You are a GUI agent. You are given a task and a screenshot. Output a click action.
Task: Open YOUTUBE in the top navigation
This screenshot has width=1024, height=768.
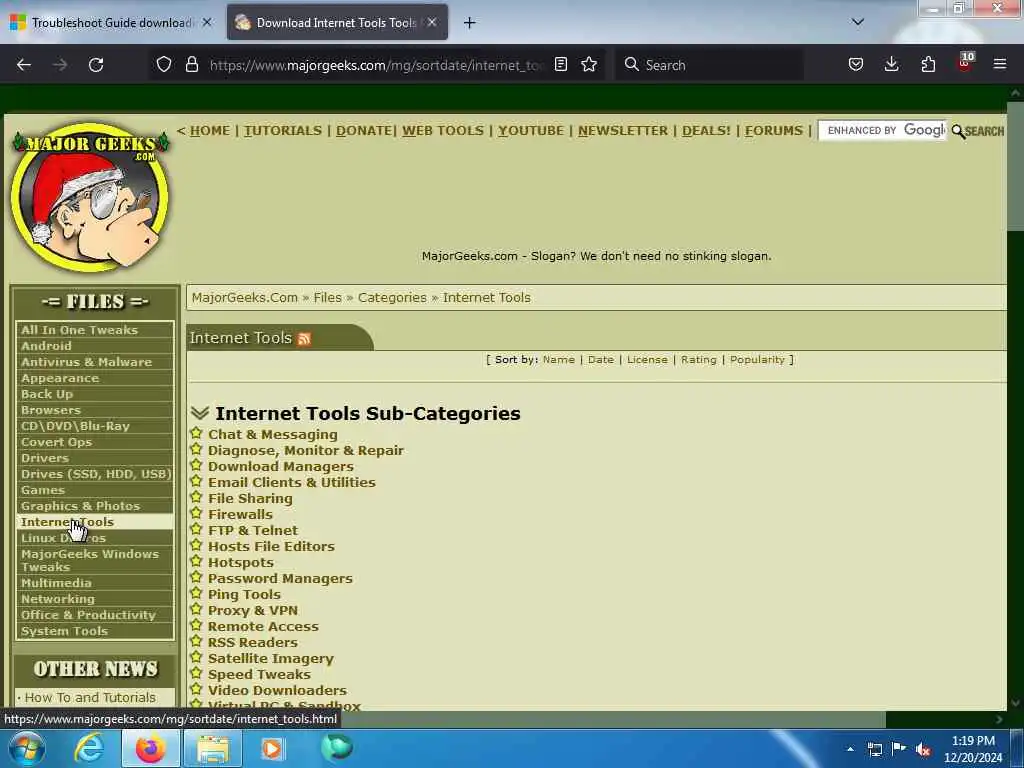531,131
